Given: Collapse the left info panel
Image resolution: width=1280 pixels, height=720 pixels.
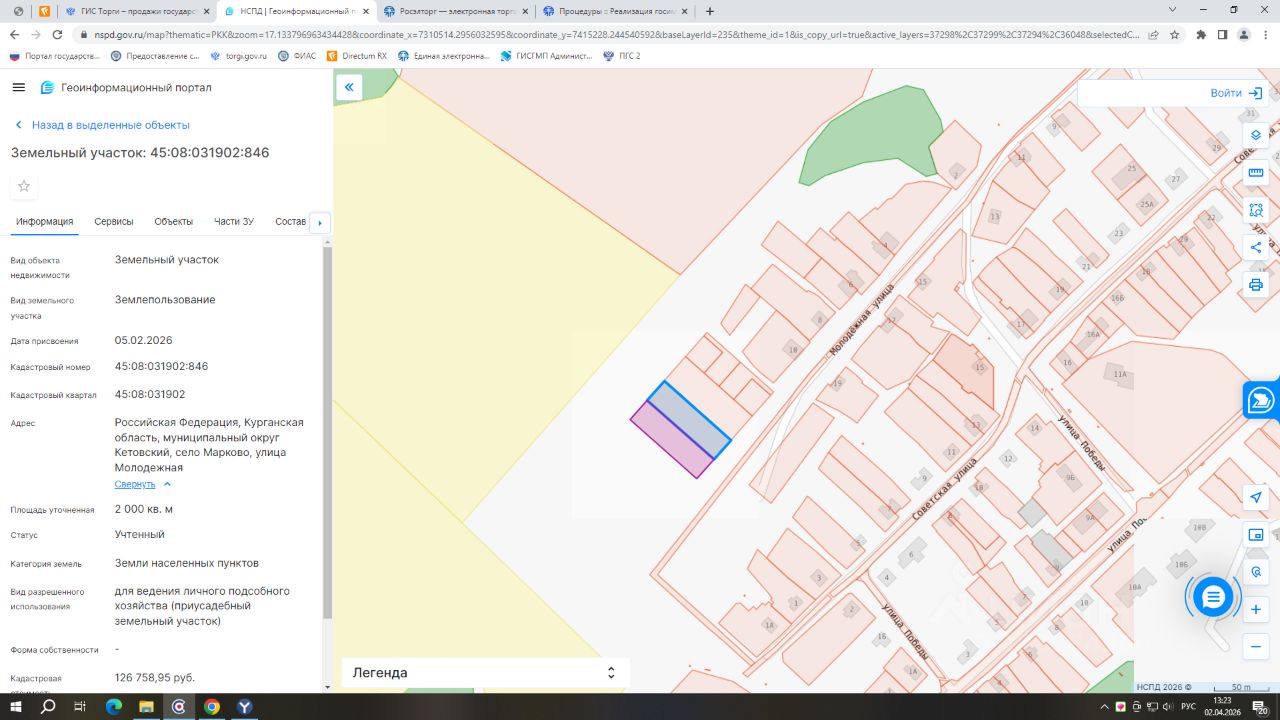Looking at the screenshot, I should pos(349,88).
